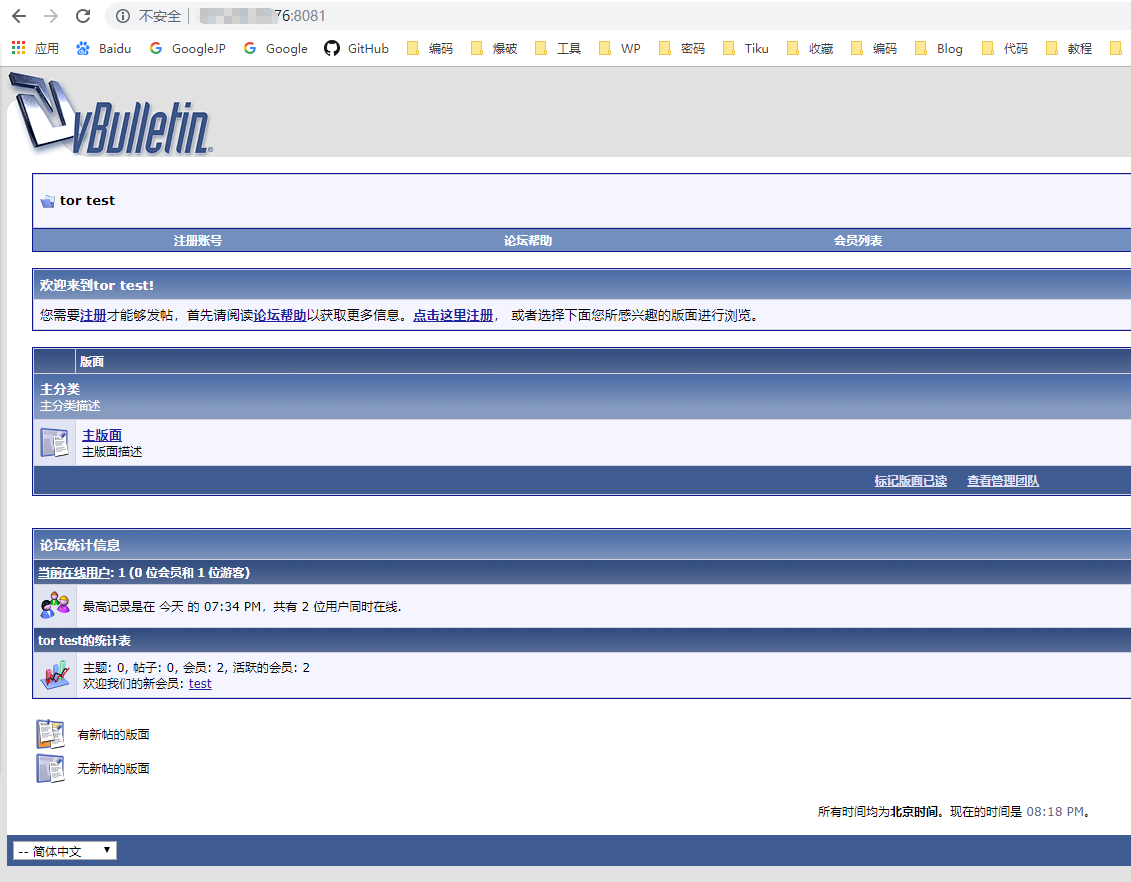
Task: Select 会员列表 in the navigation bar
Action: pyautogui.click(x=855, y=240)
